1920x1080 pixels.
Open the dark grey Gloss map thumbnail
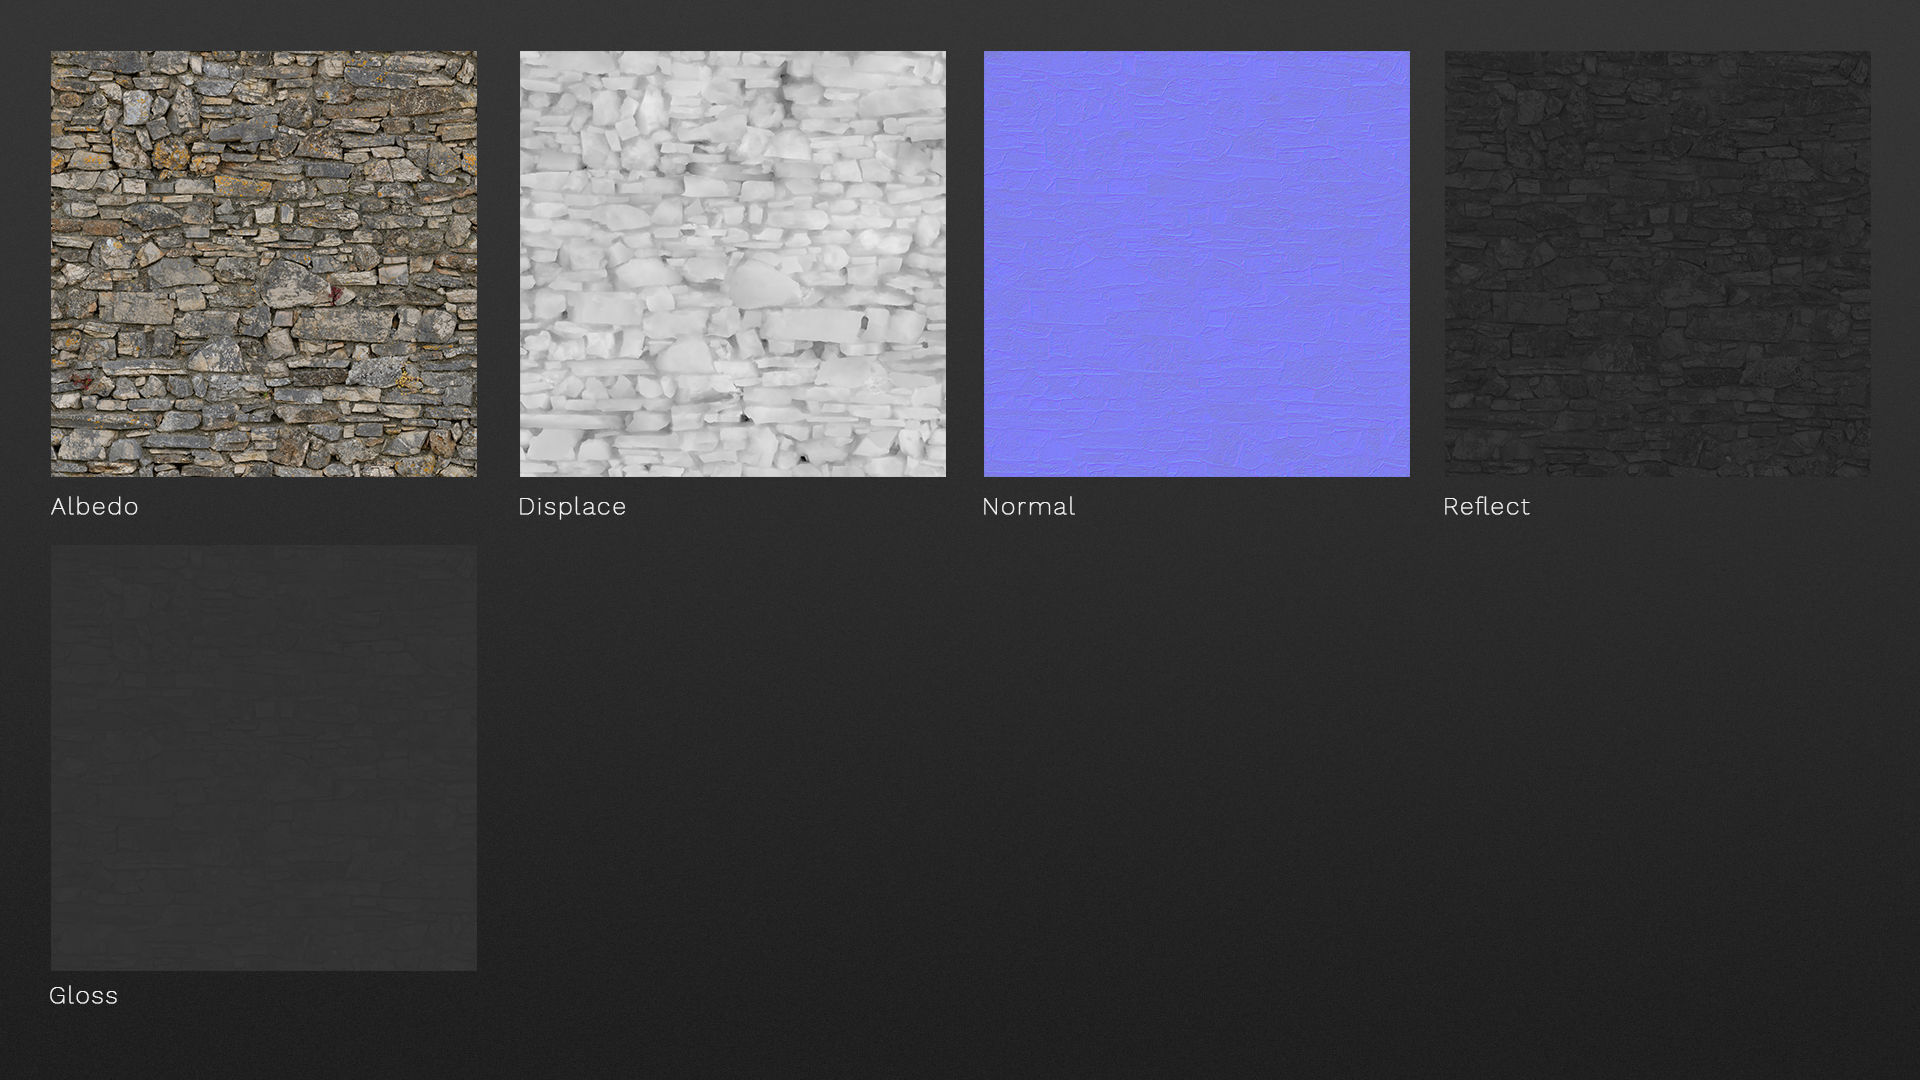click(x=264, y=758)
